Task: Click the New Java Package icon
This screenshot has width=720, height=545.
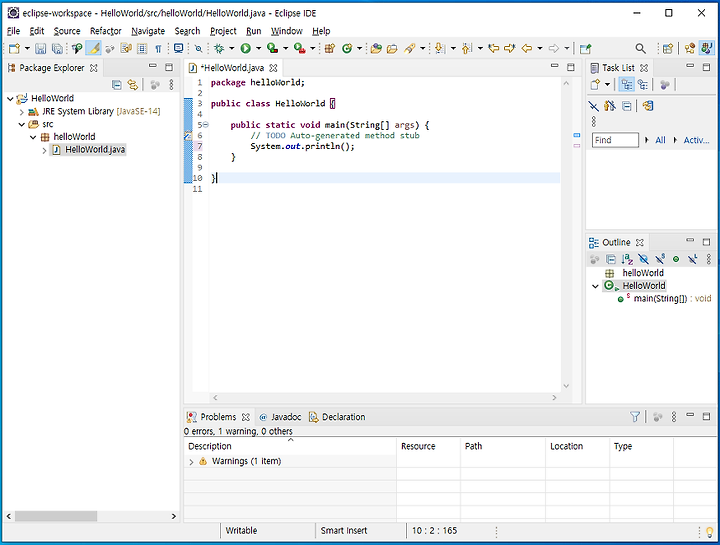Action: pyautogui.click(x=329, y=48)
